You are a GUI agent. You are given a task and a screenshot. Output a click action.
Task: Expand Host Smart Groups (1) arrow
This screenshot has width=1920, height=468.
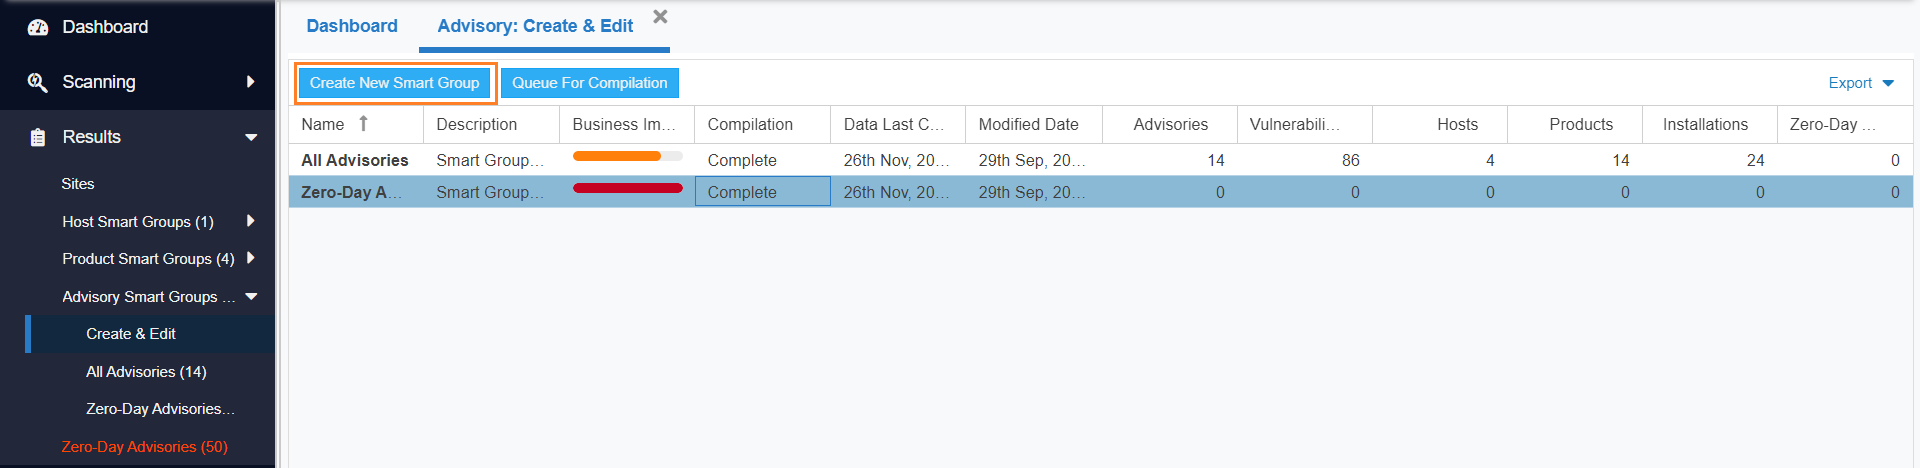coord(250,221)
